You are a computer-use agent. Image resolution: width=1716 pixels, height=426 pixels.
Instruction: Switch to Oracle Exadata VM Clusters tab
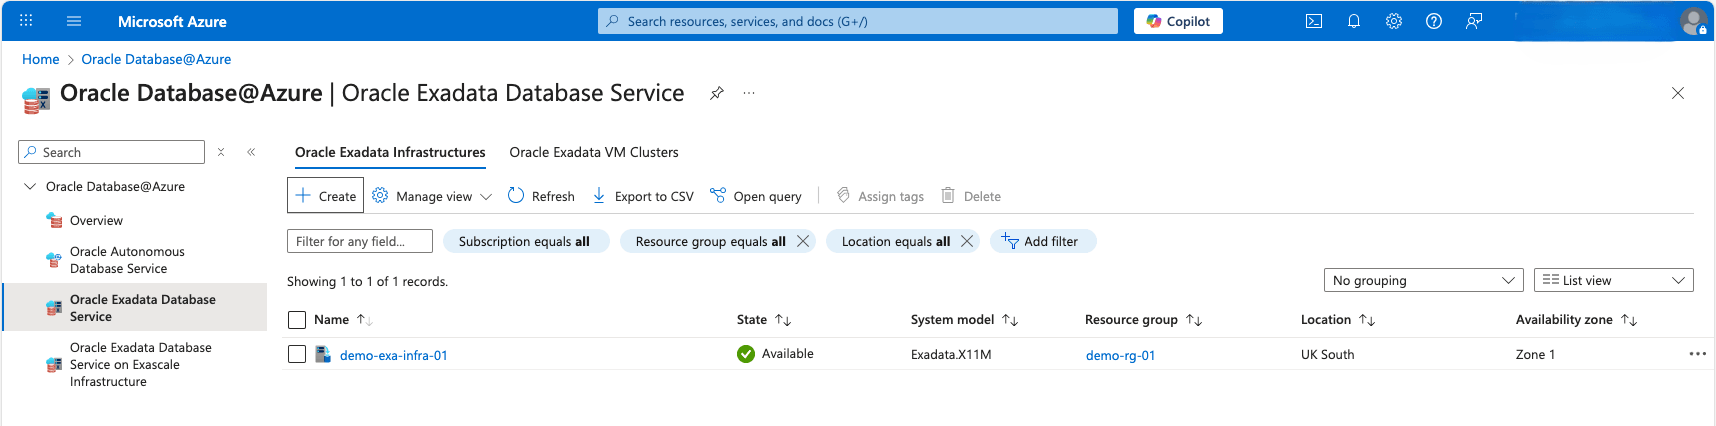coord(594,152)
